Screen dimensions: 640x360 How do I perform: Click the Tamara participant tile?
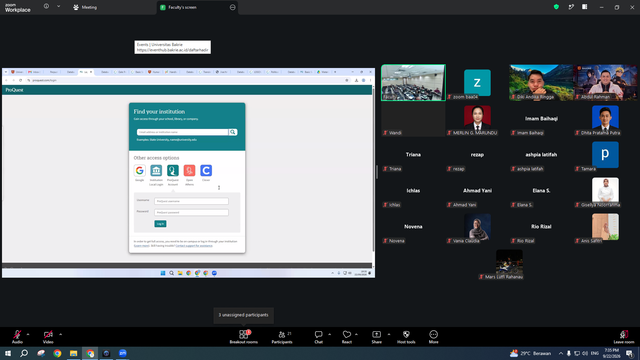605,155
